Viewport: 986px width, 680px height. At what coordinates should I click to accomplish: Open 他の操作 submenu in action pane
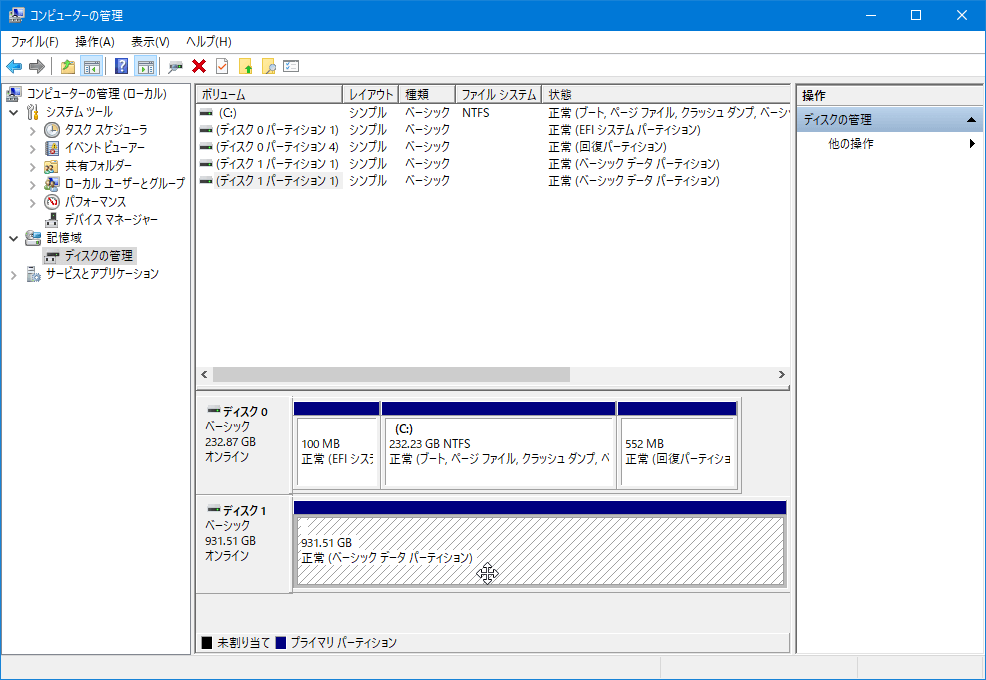click(851, 144)
